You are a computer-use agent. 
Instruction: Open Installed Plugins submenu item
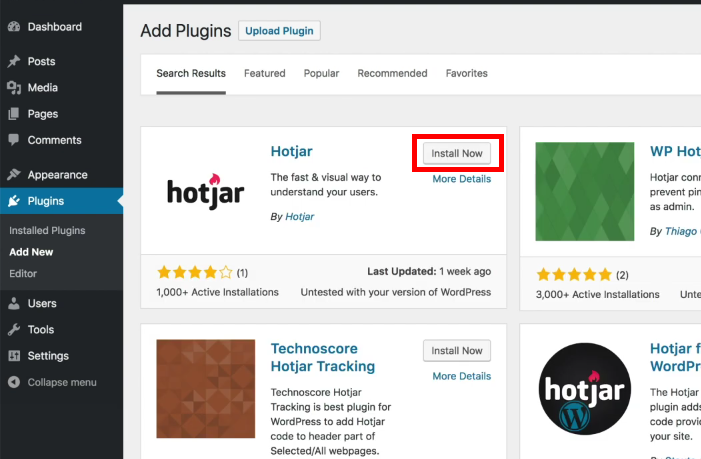point(47,230)
